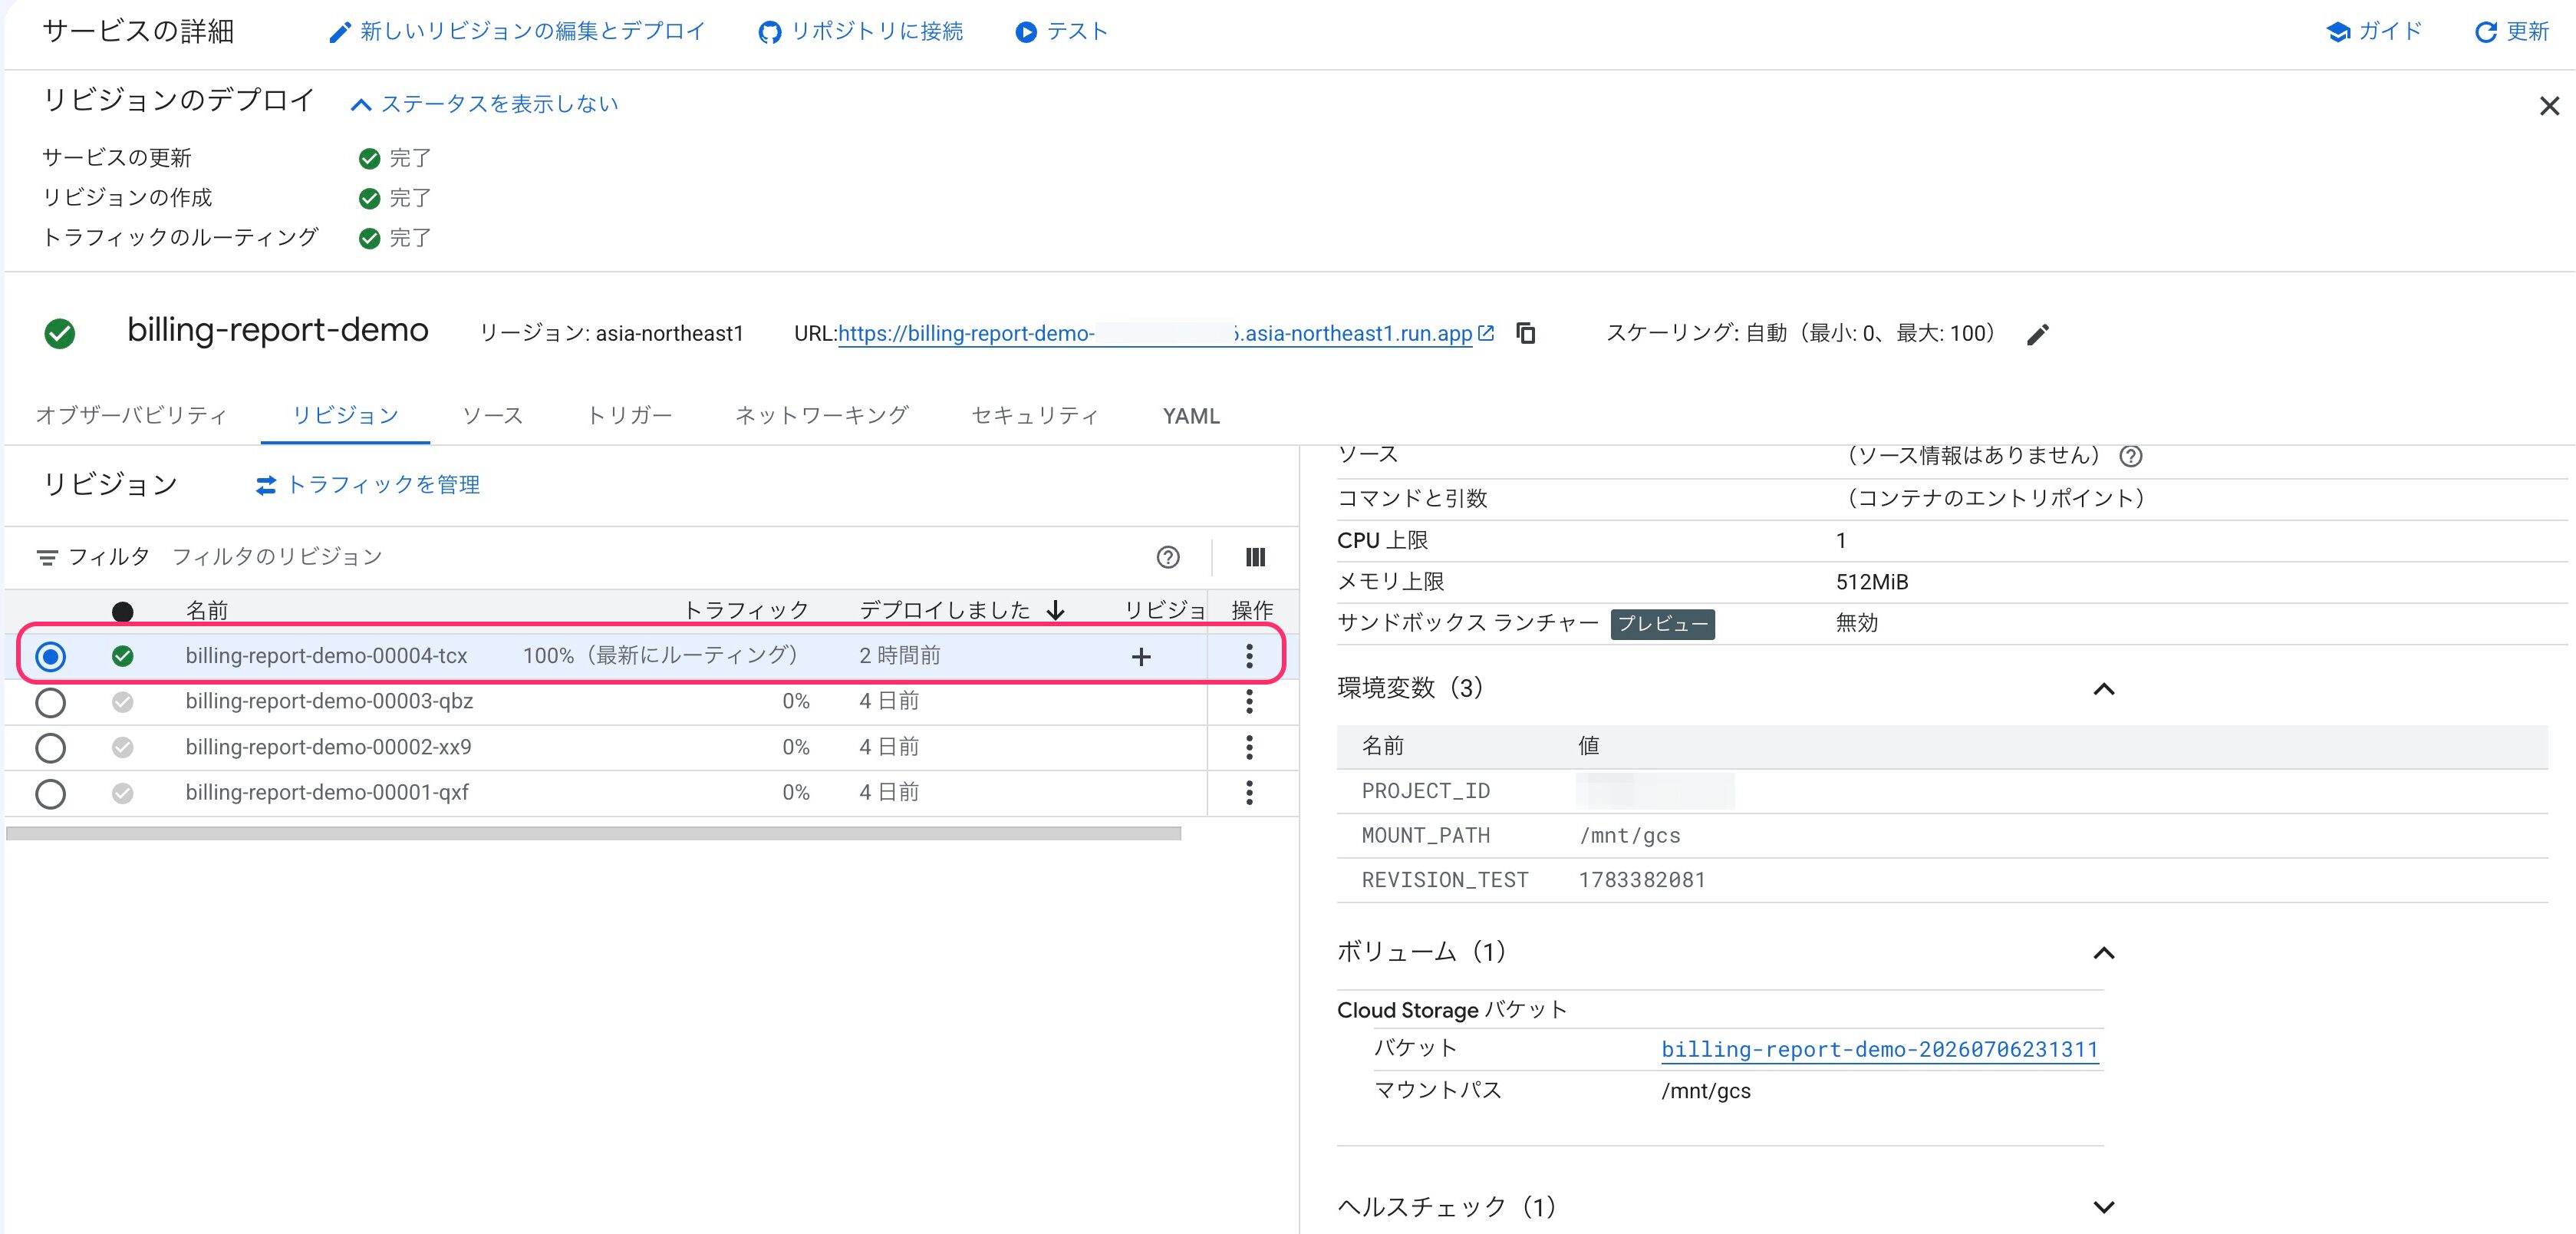Screen dimensions: 2576x1234
Task: Click gray status icon of revision 00001-qxf
Action: pyautogui.click(x=123, y=793)
